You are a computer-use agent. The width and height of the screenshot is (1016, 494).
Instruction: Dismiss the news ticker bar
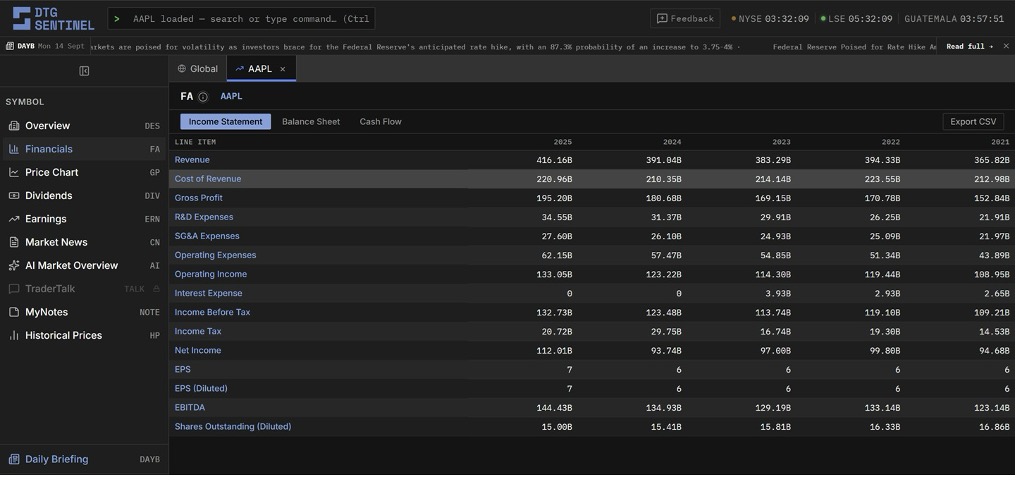click(x=1006, y=46)
